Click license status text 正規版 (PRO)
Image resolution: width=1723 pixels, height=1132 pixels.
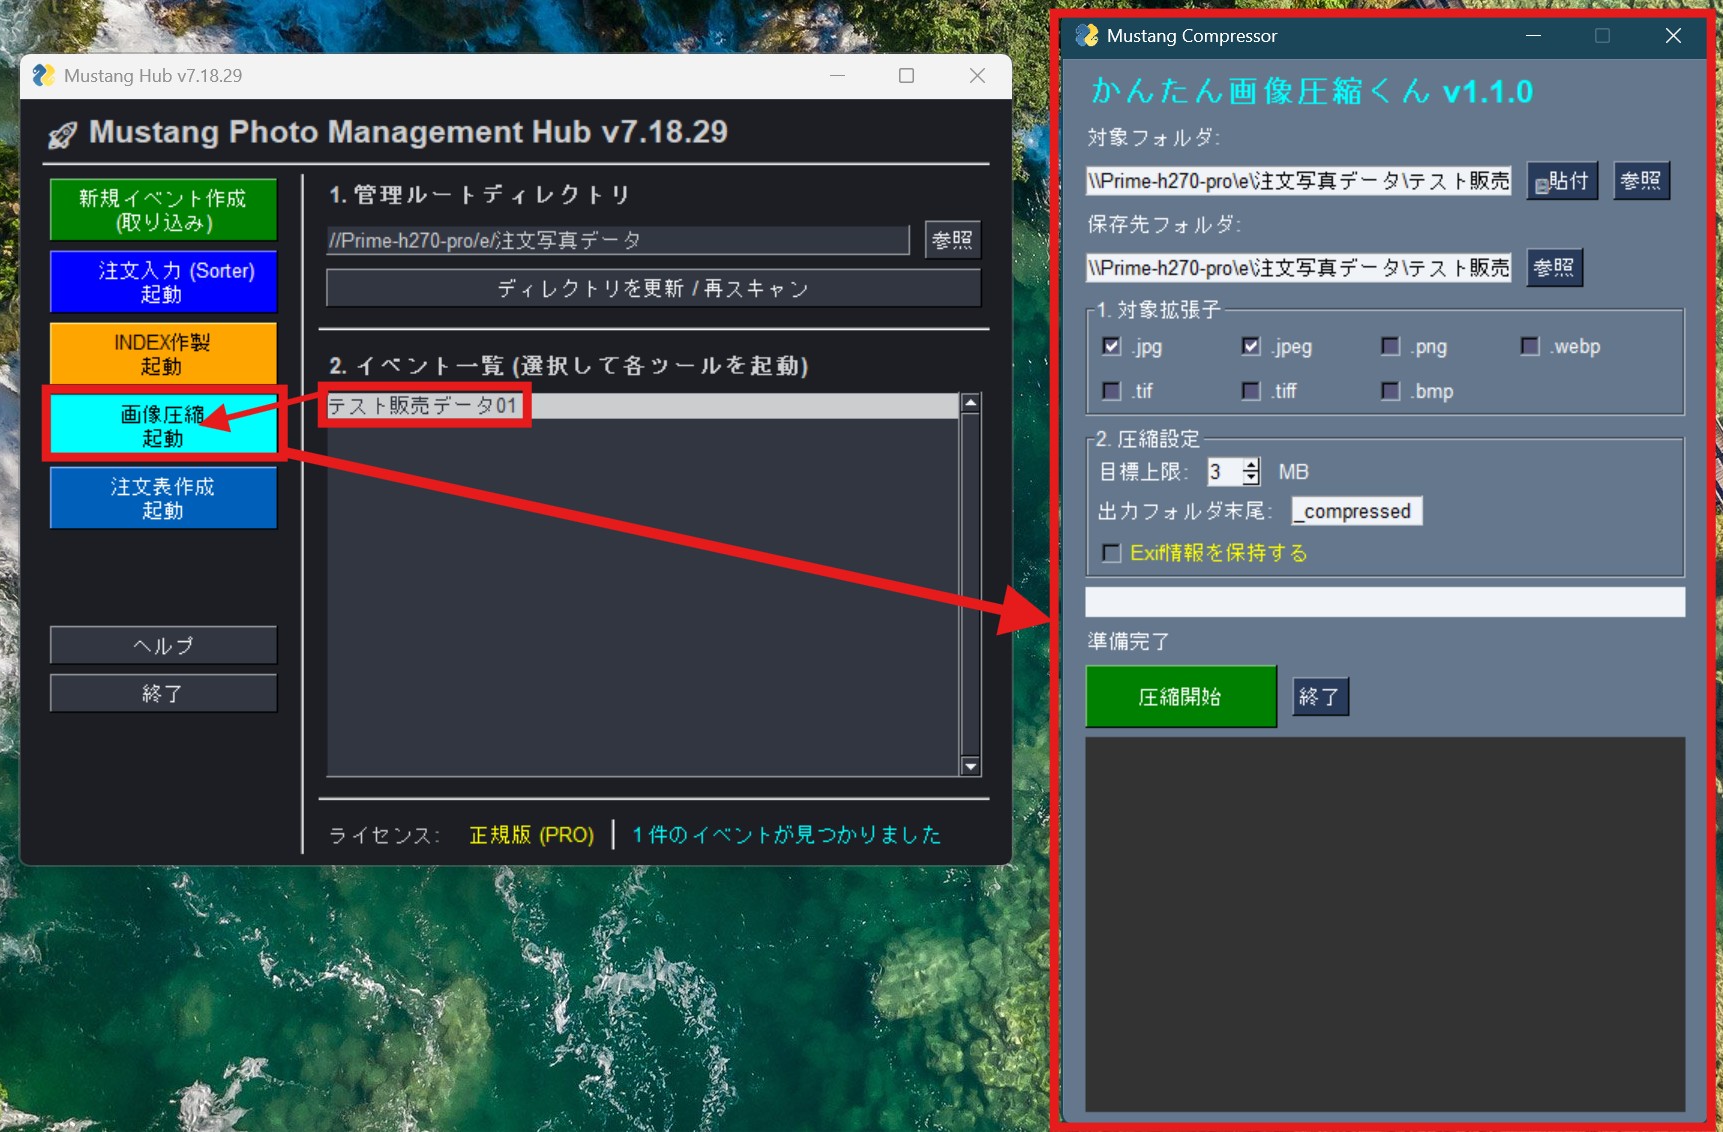(532, 835)
